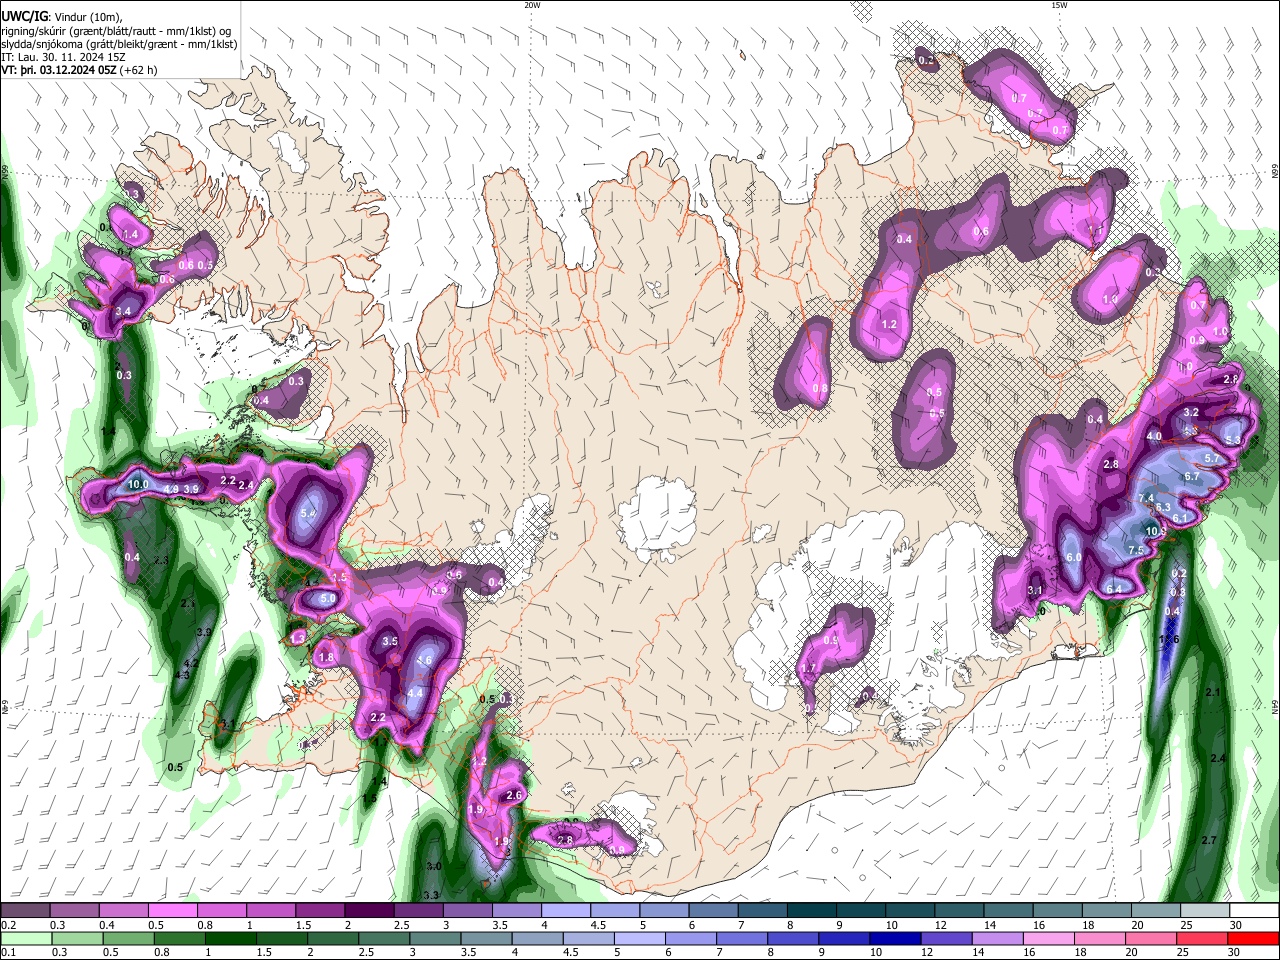Click the 4.4 snowfall value
The width and height of the screenshot is (1280, 960).
[416, 692]
